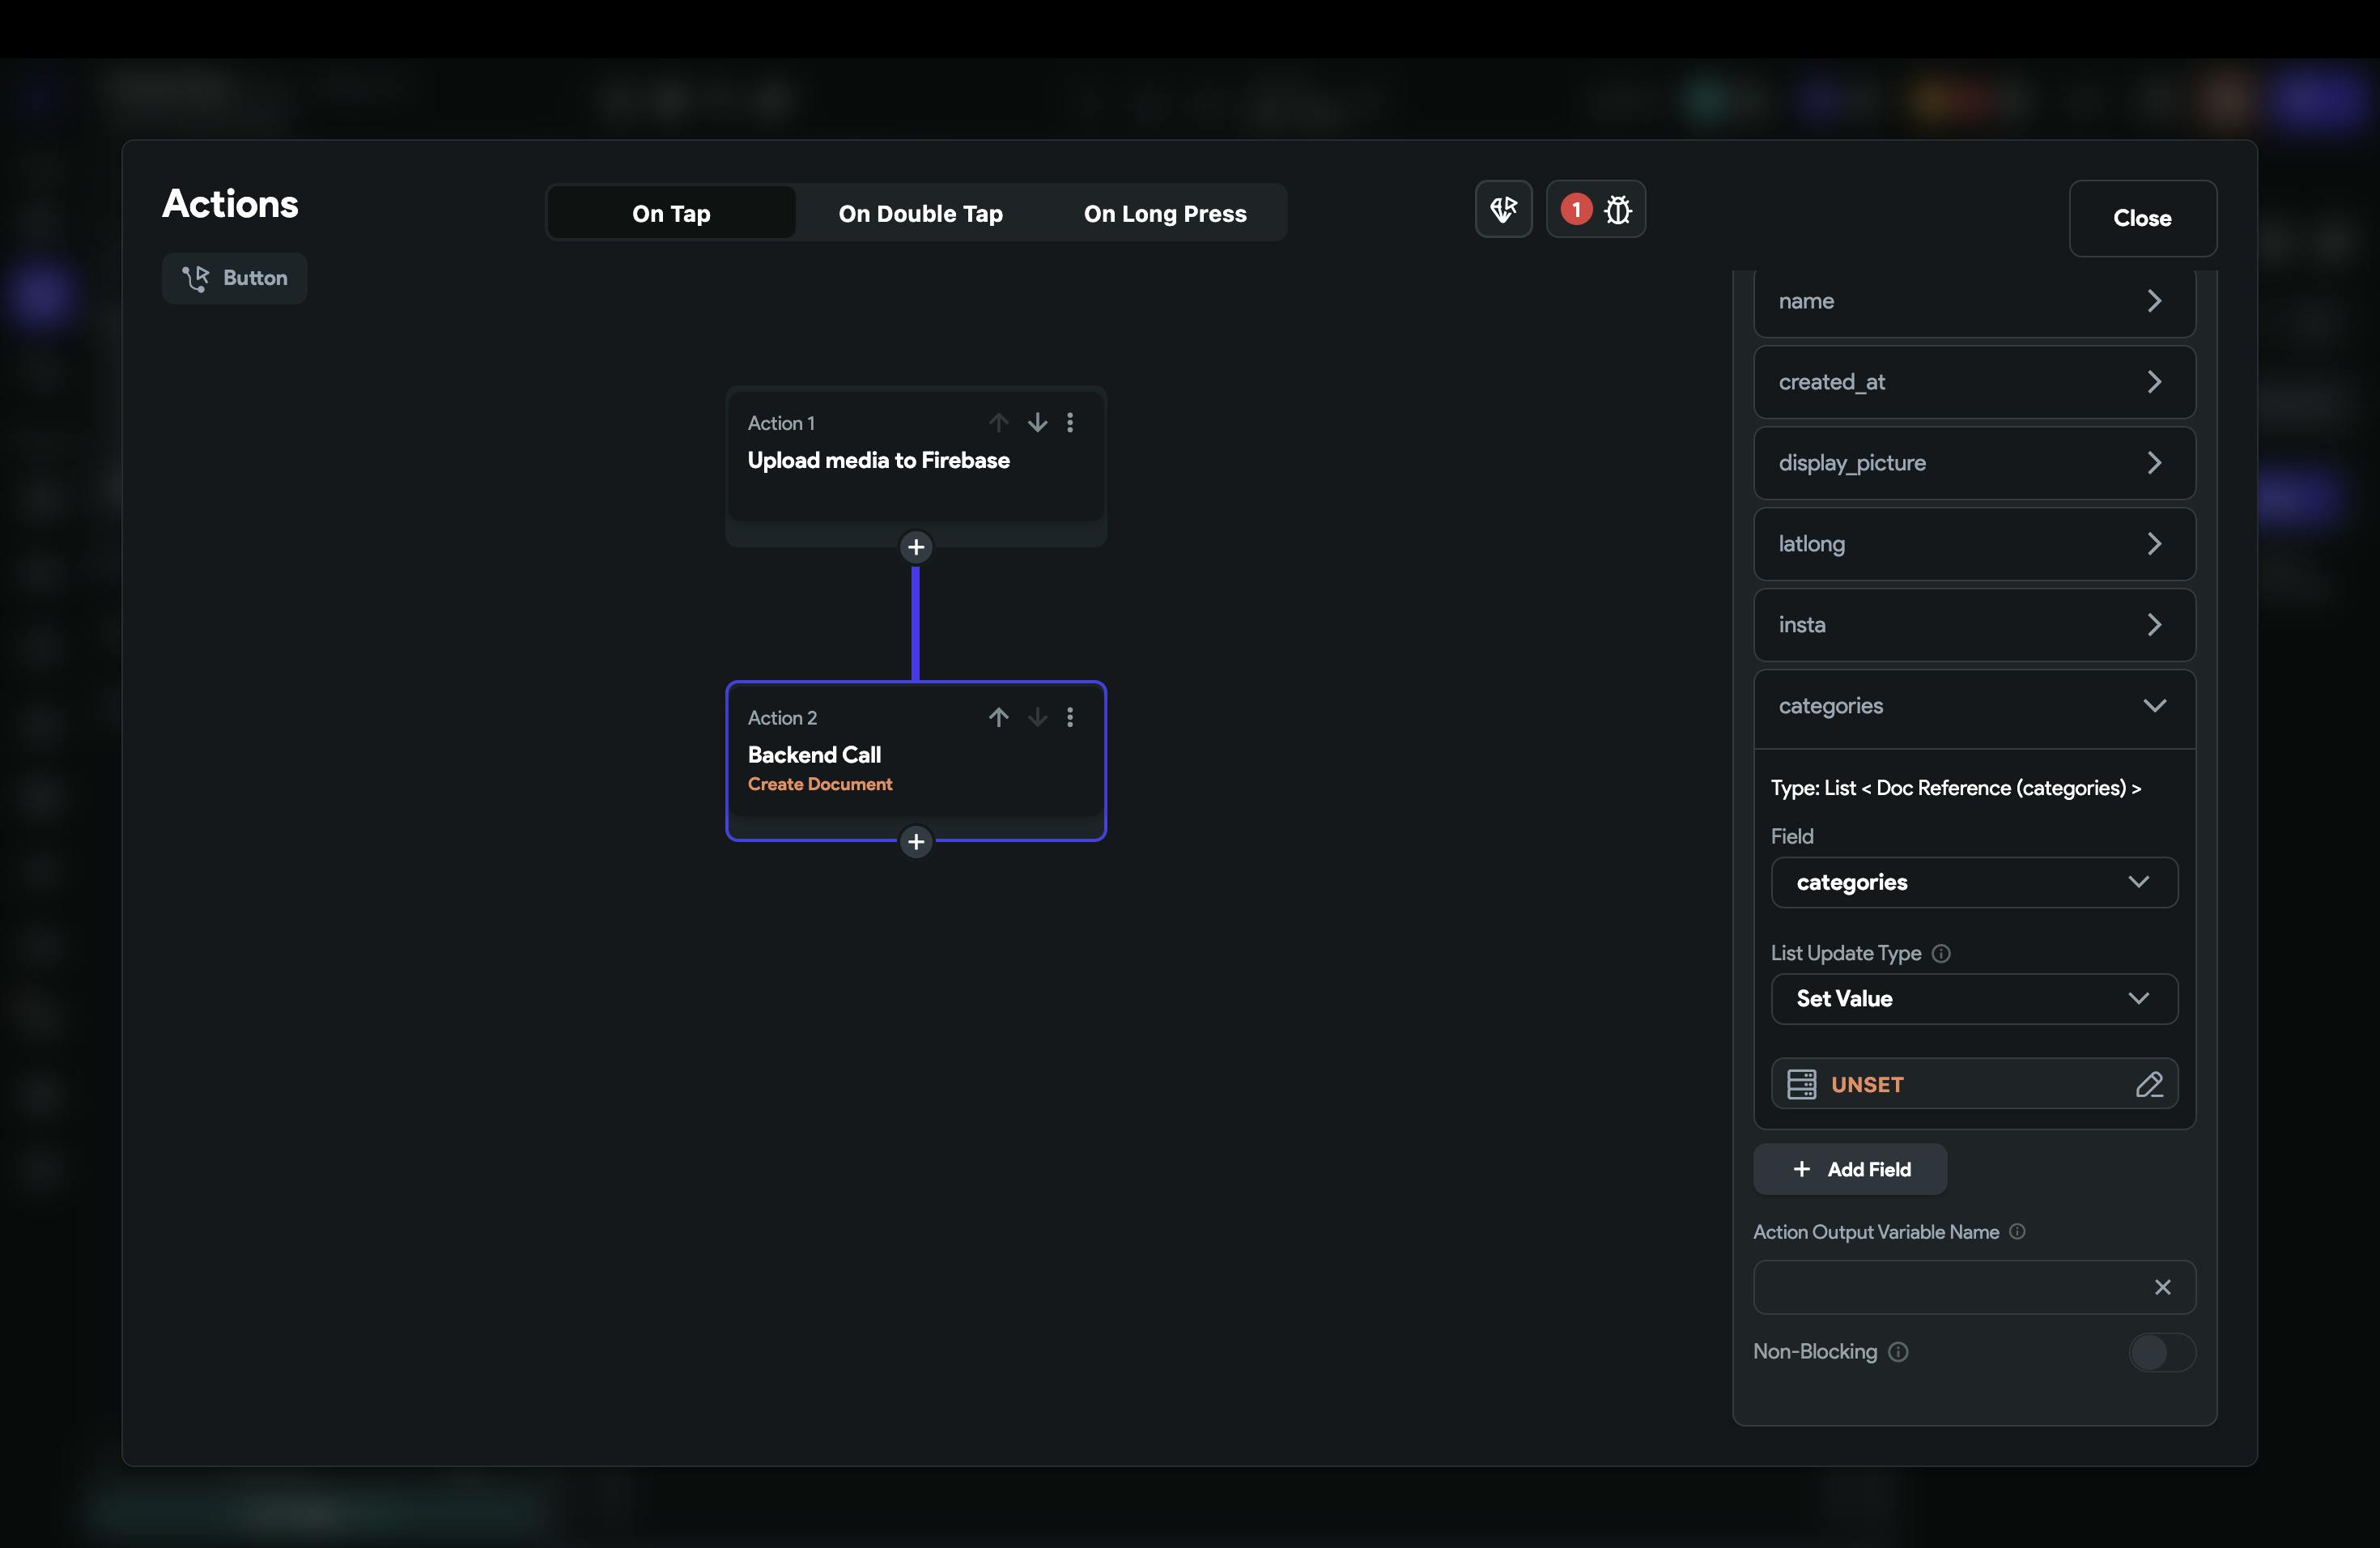The image size is (2380, 1548).
Task: Switch to the On Long Press tab
Action: point(1165,213)
